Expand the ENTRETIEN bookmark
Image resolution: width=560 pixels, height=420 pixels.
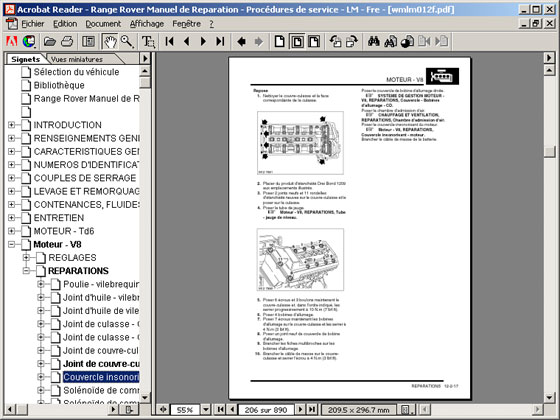[11, 218]
